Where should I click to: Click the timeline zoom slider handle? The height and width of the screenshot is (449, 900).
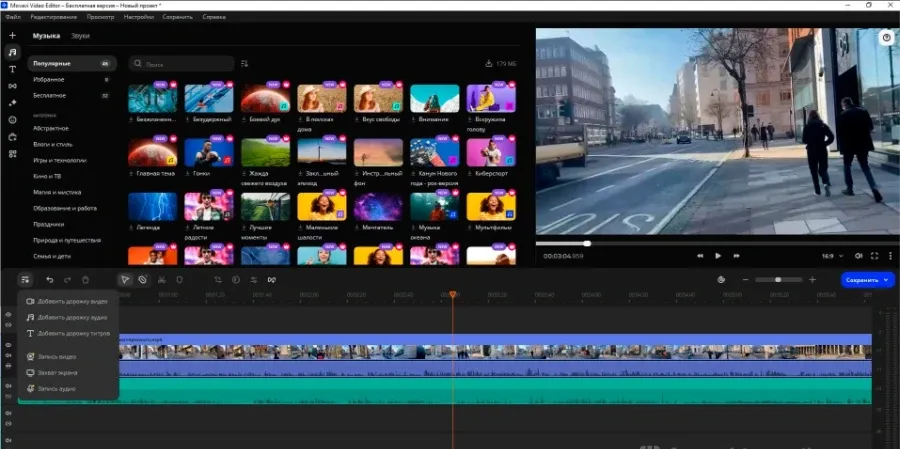pos(778,280)
